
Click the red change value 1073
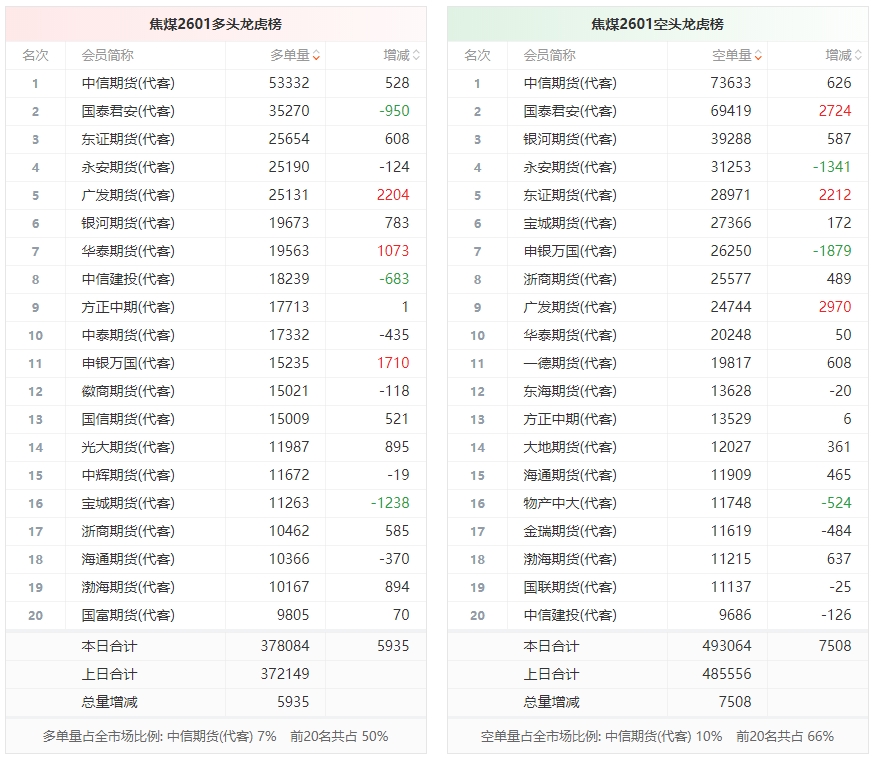pyautogui.click(x=393, y=251)
